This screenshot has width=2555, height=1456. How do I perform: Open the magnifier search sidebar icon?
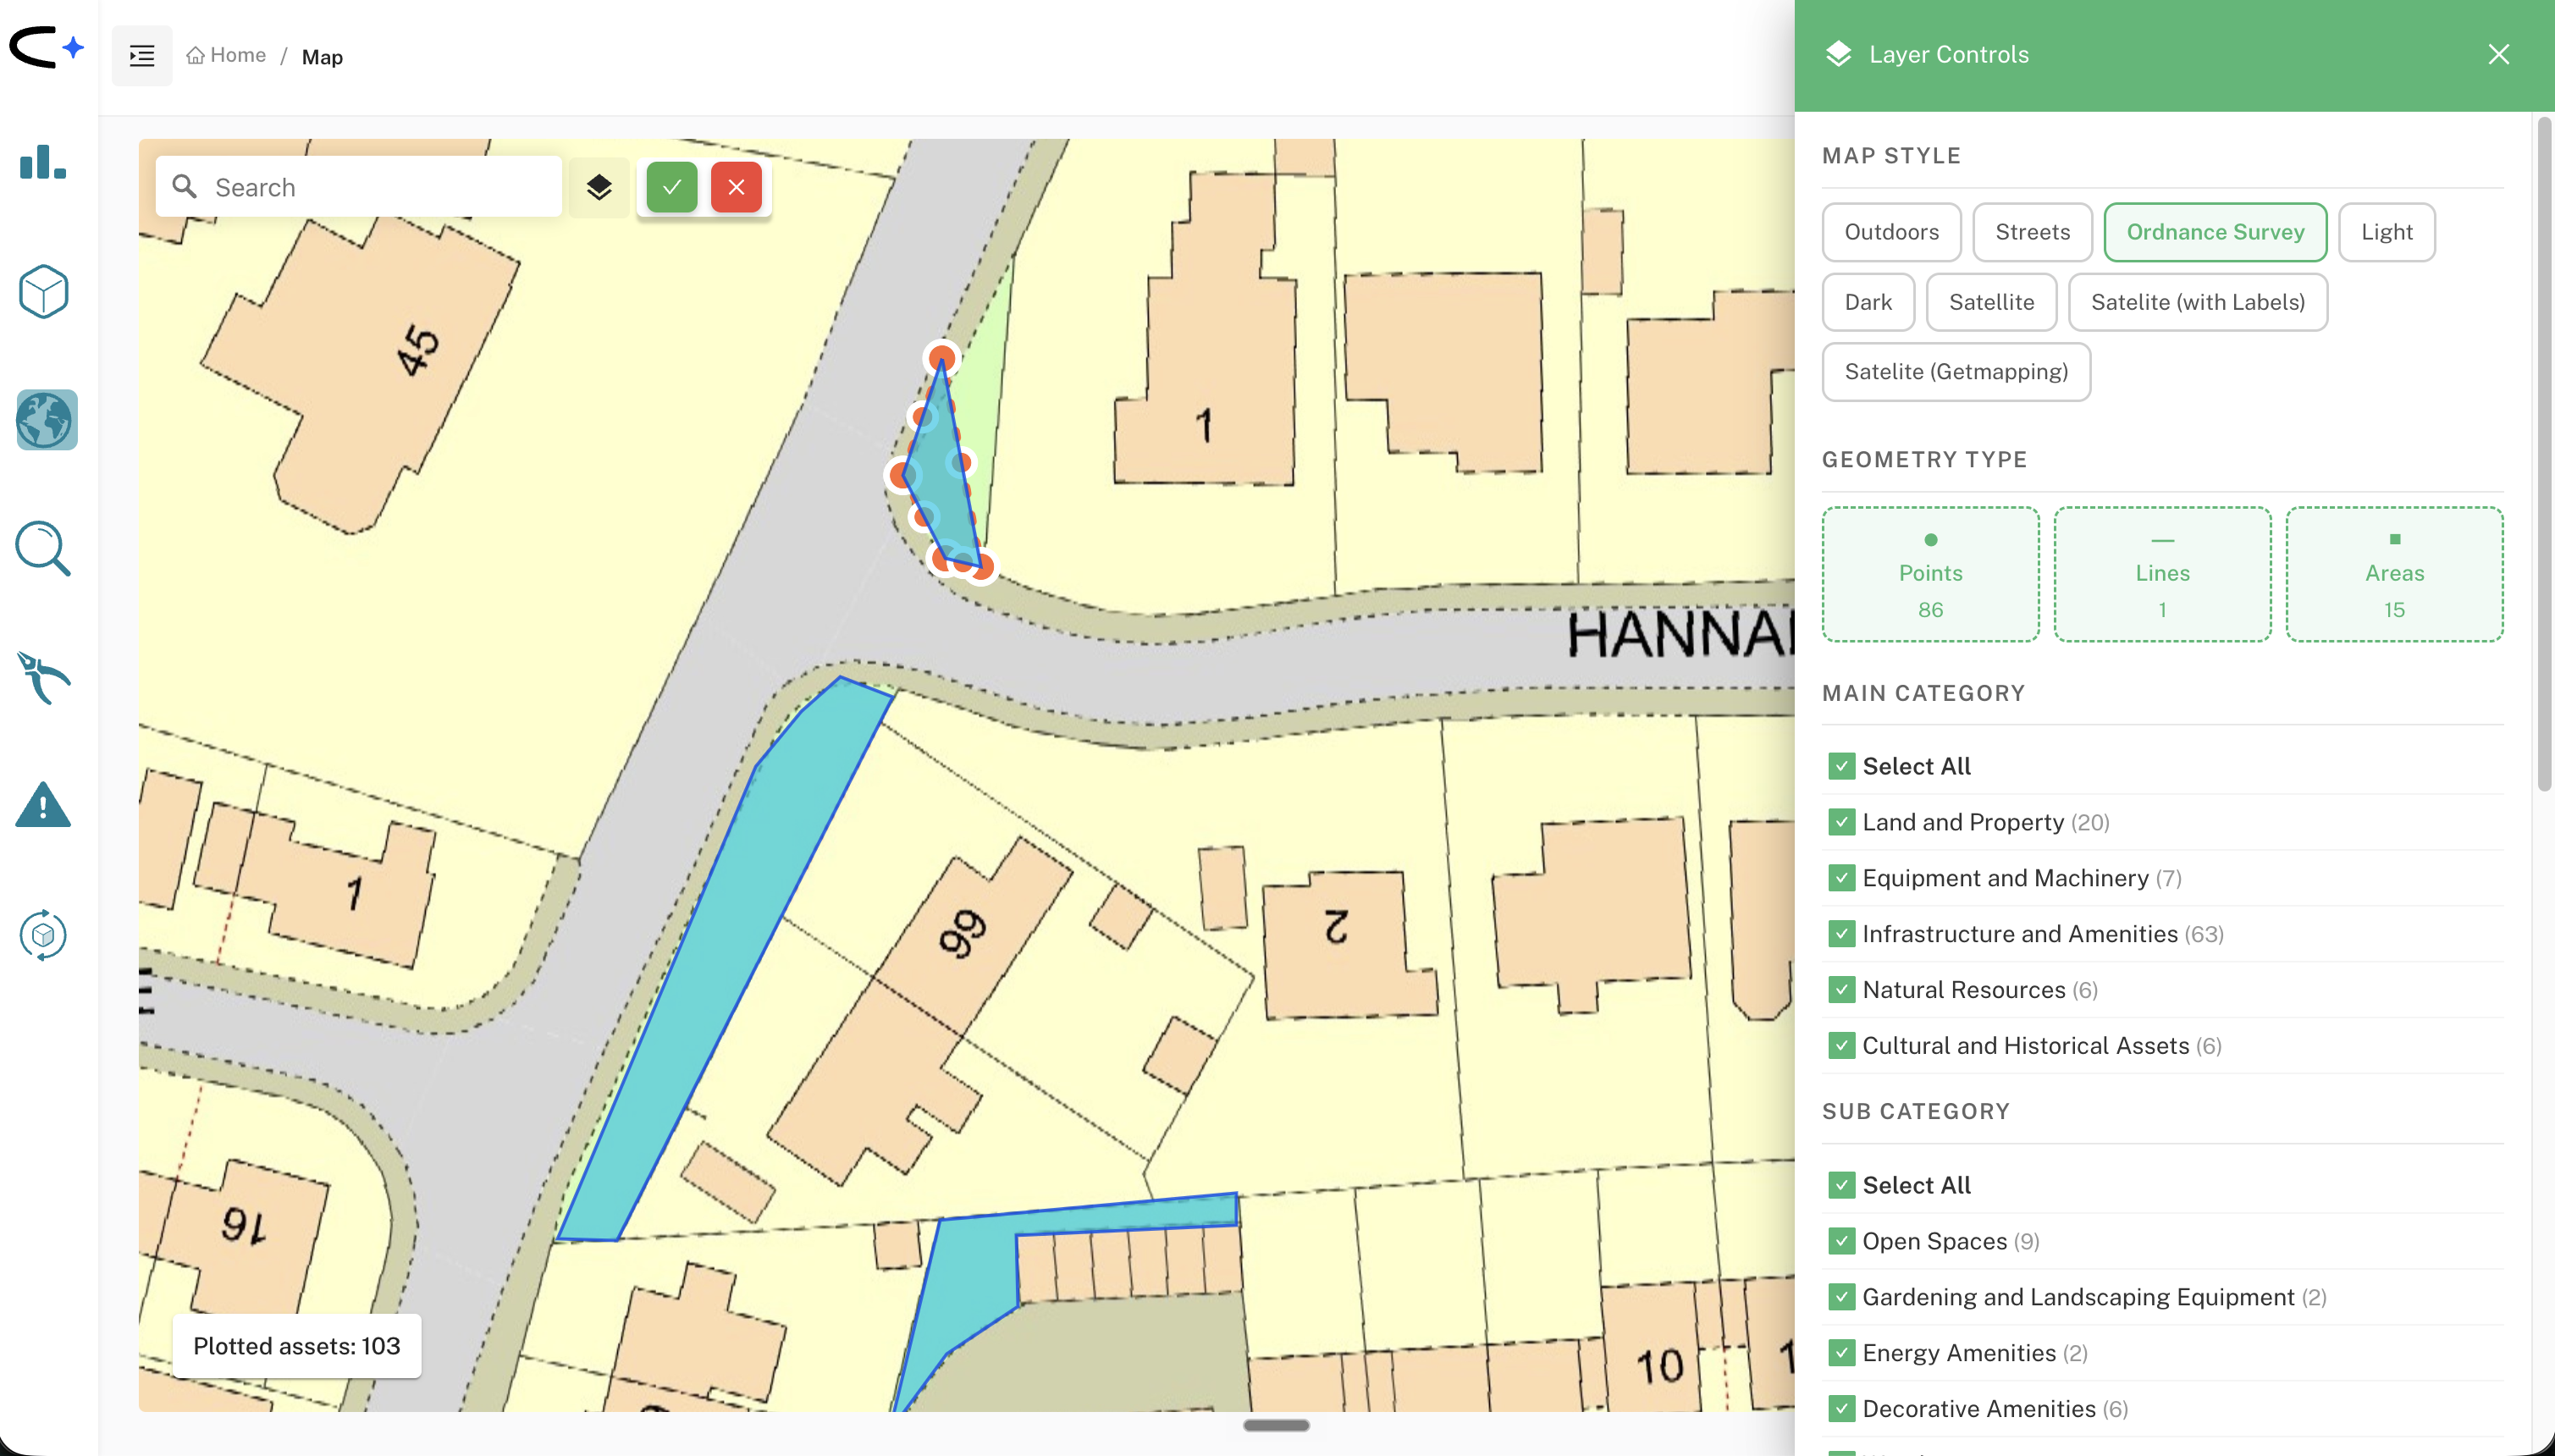[x=43, y=548]
